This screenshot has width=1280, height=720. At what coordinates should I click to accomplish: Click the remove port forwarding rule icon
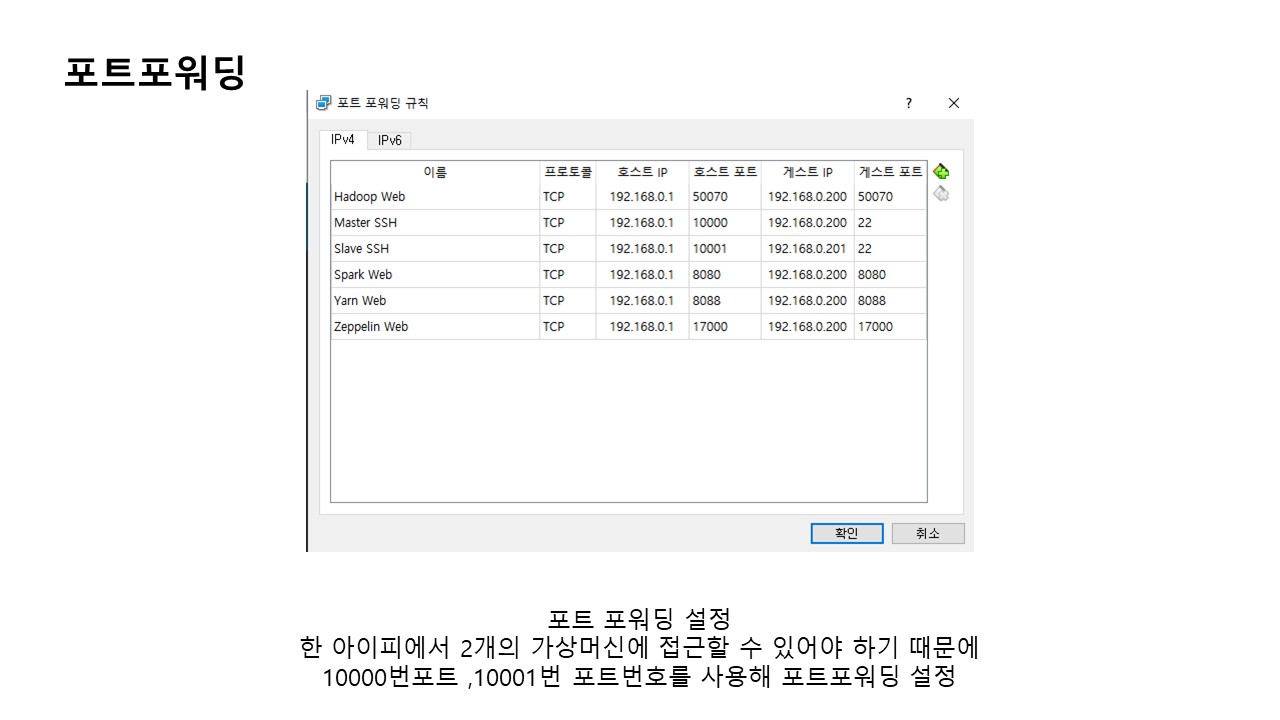(941, 194)
